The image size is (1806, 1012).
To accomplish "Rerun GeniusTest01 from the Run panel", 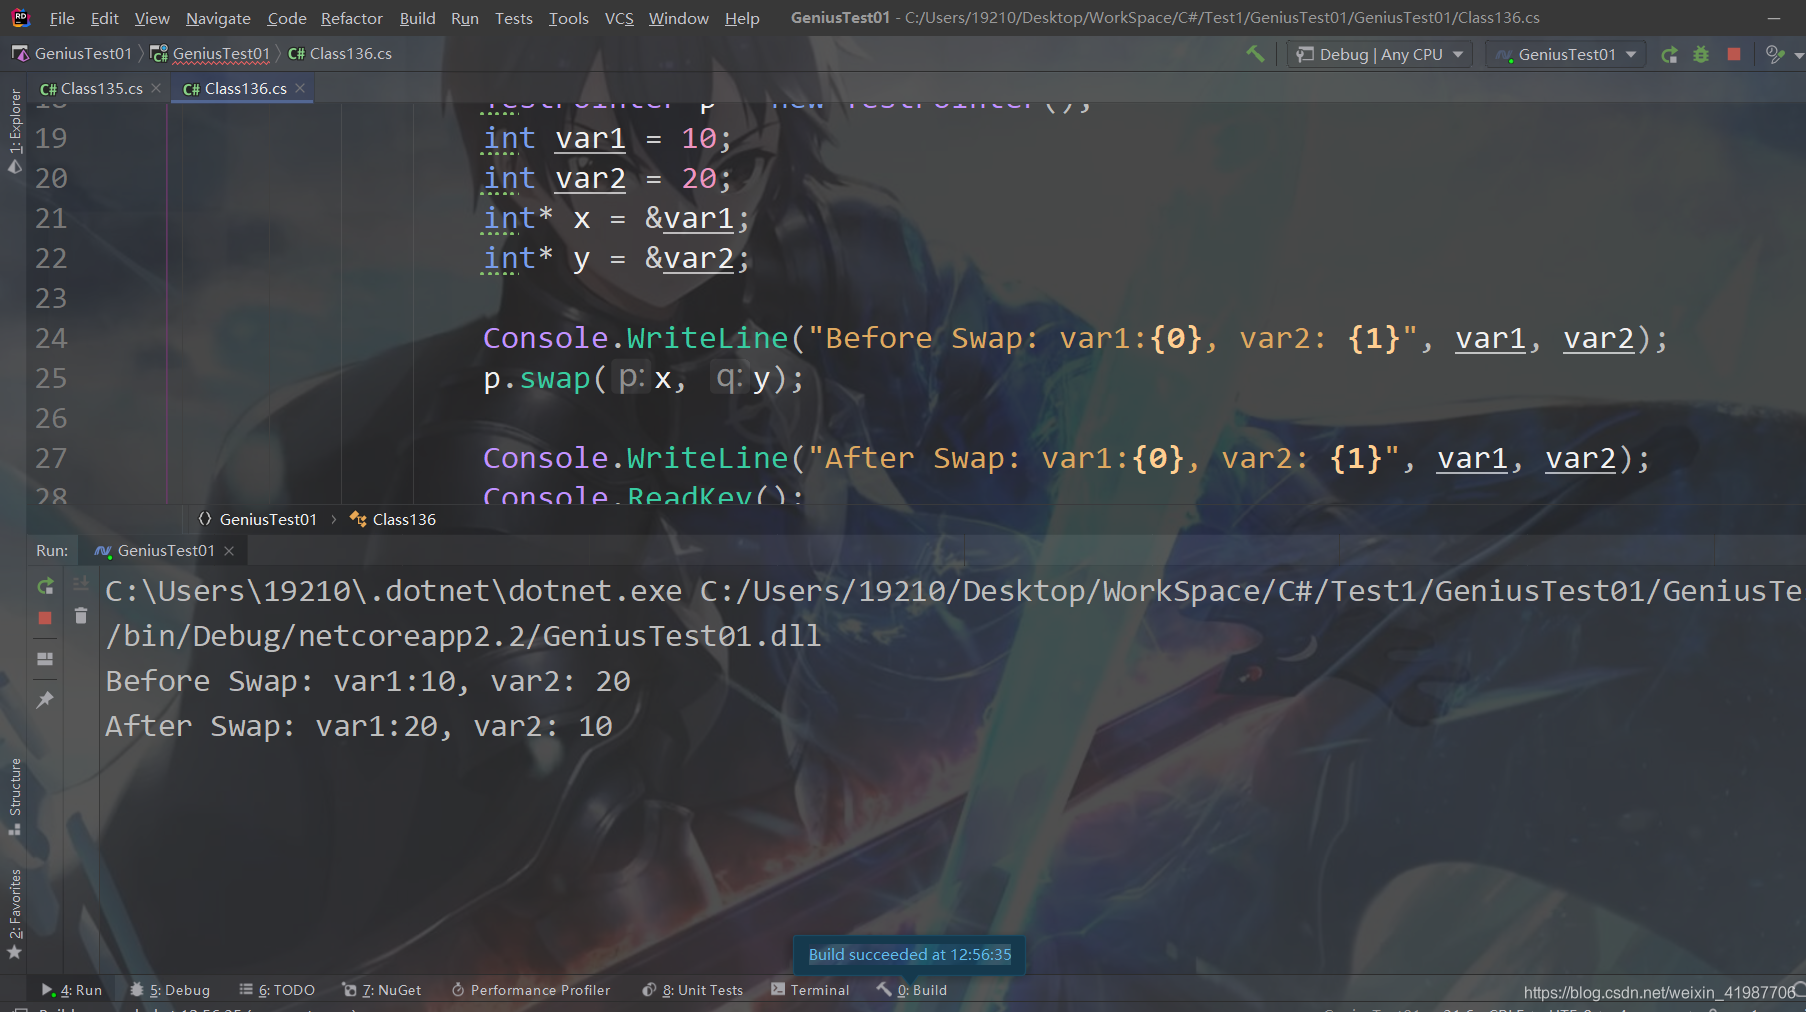I will (x=45, y=586).
